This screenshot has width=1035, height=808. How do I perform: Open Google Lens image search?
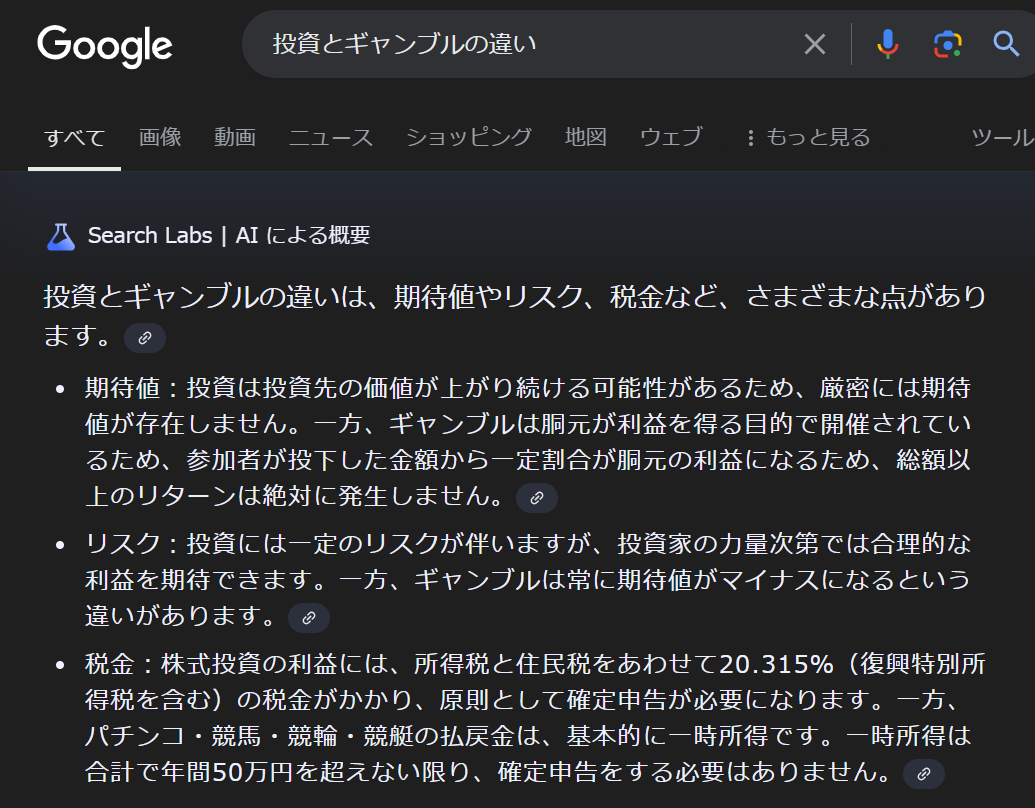(947, 44)
